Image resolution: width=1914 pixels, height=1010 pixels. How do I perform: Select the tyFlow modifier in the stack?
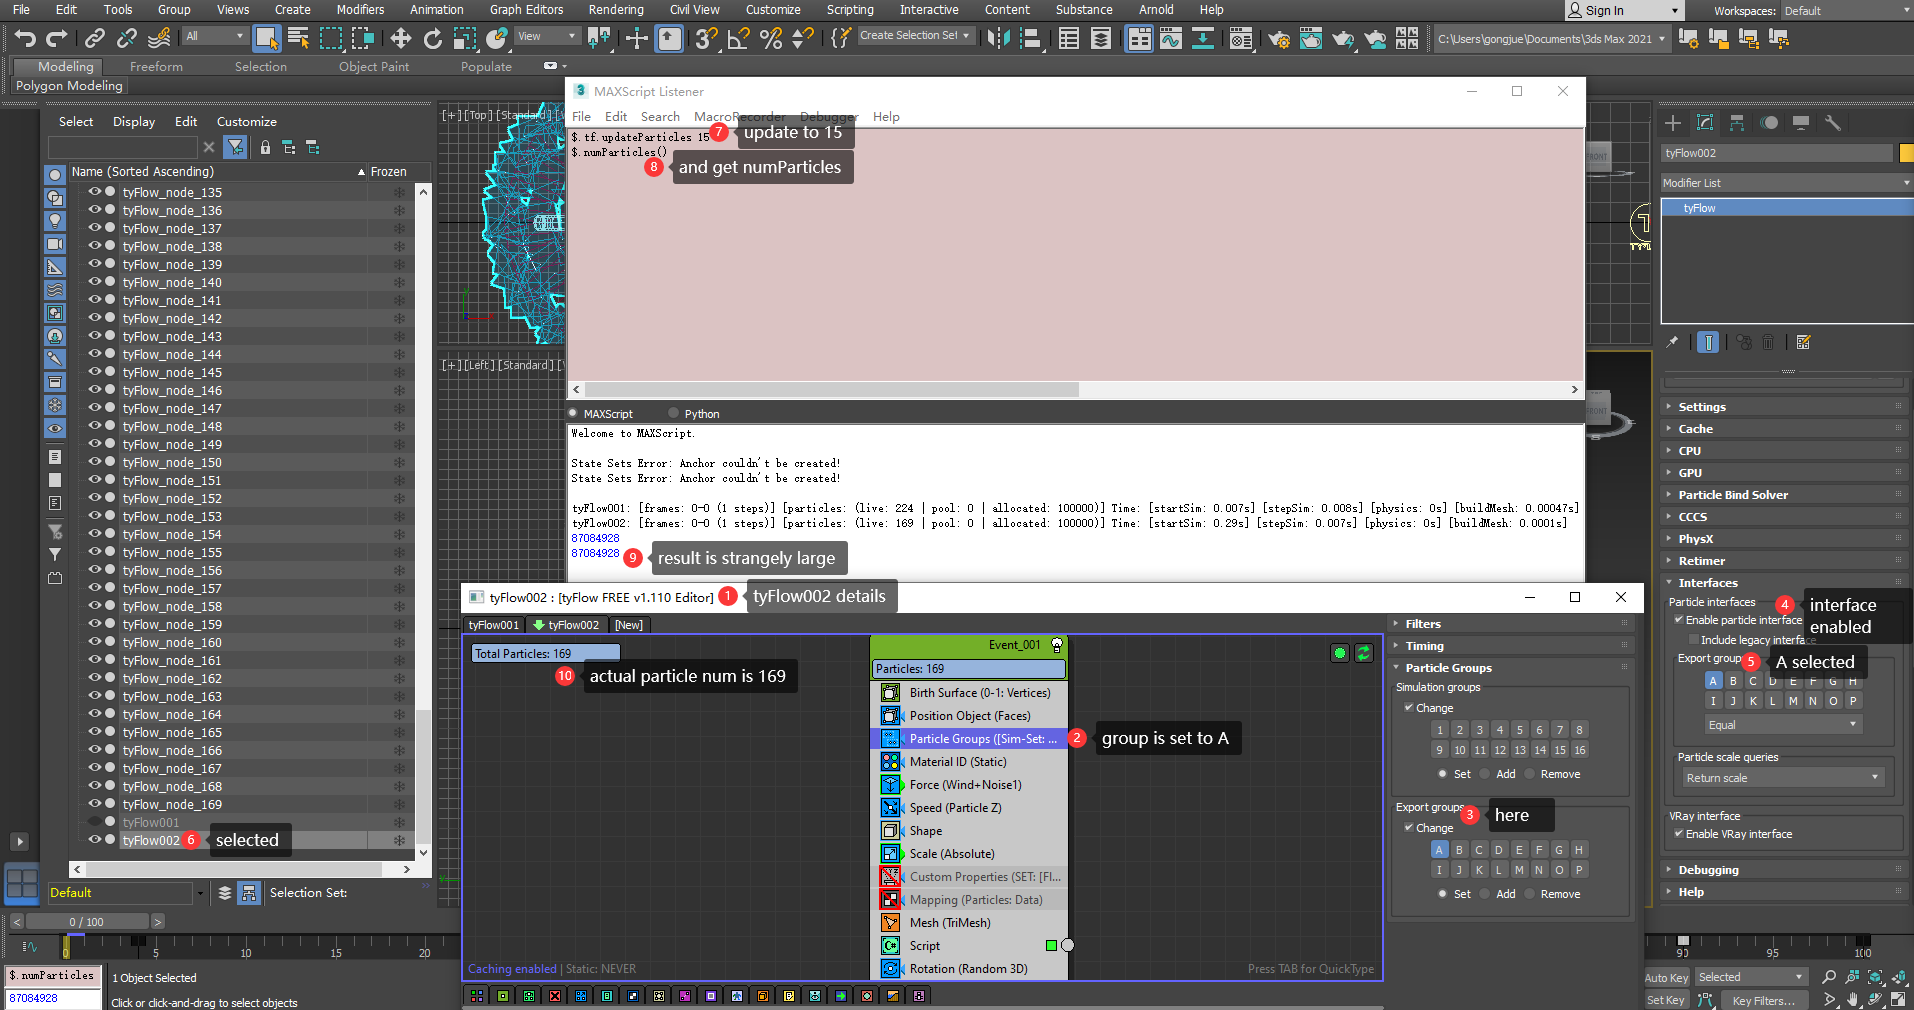point(1787,208)
